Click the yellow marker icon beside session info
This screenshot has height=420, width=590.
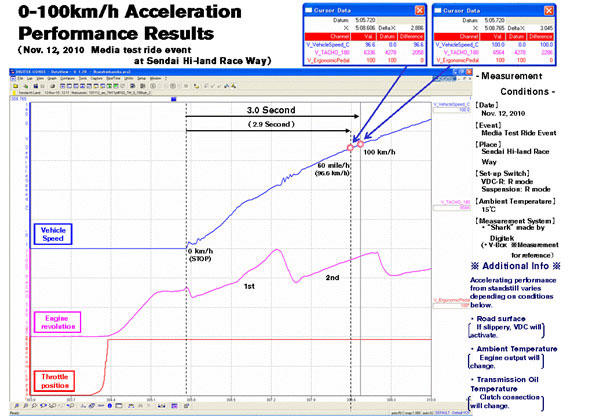click(x=14, y=92)
